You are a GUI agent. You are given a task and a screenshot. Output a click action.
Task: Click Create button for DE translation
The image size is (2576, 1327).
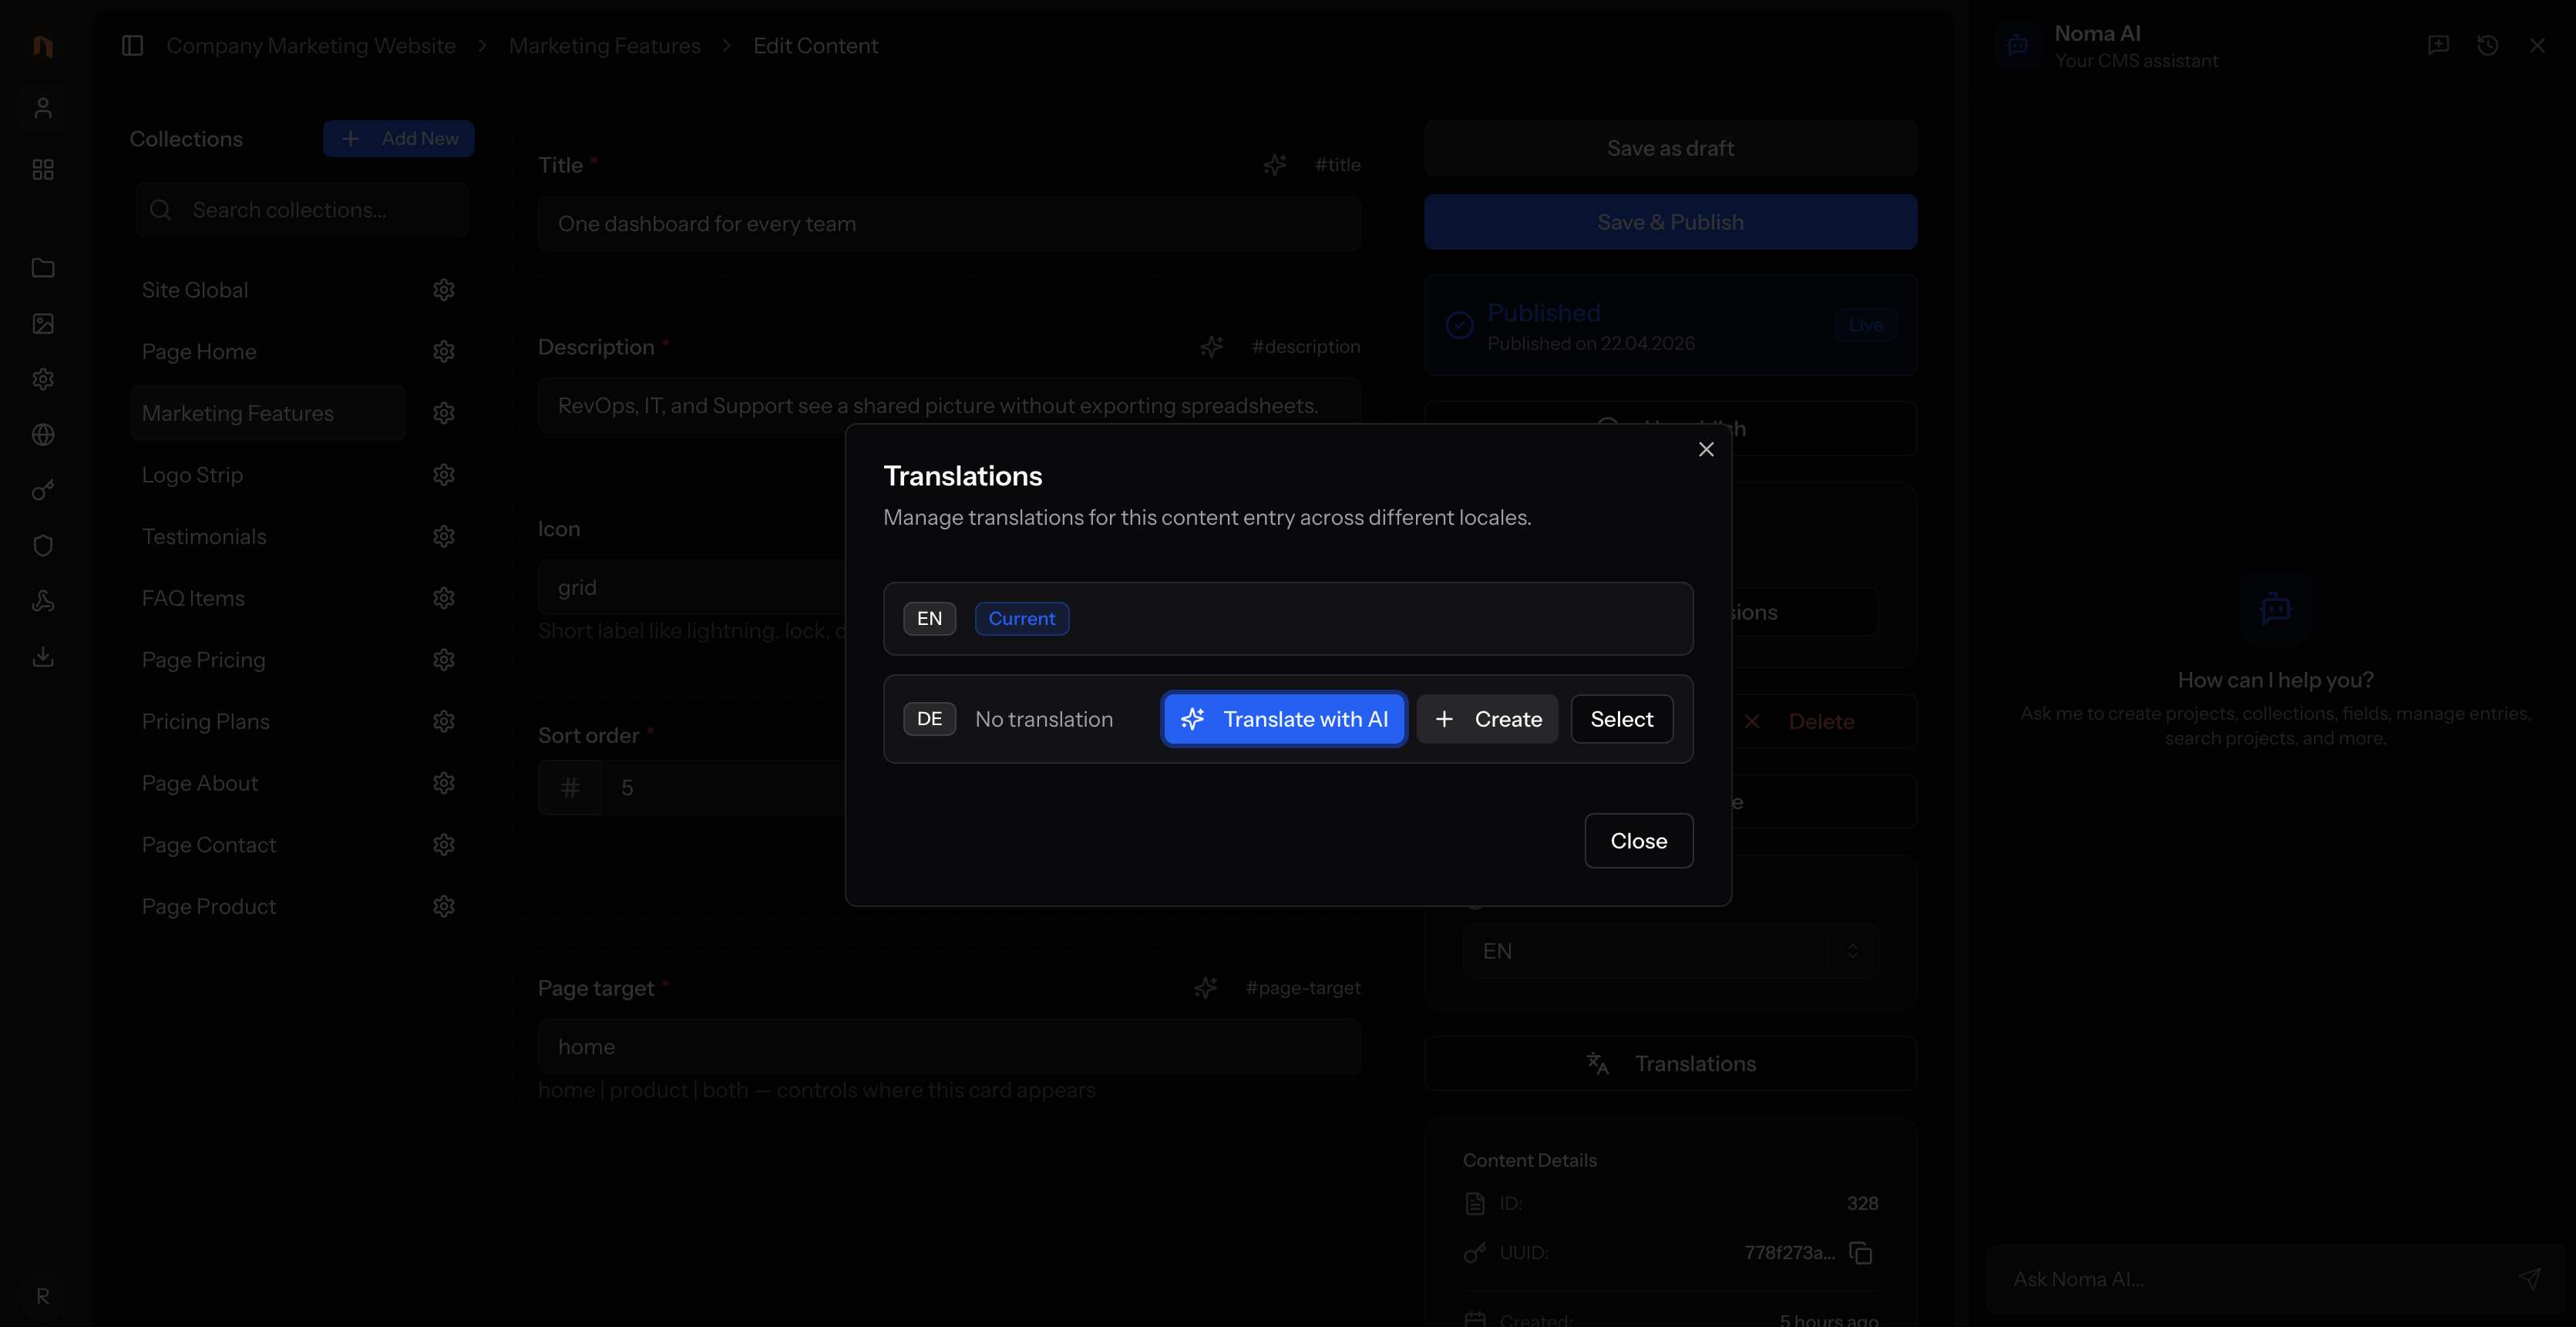point(1487,719)
